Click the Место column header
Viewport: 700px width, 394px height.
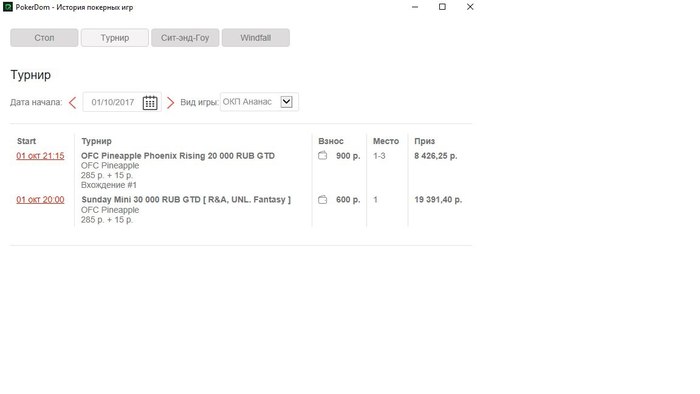point(386,141)
